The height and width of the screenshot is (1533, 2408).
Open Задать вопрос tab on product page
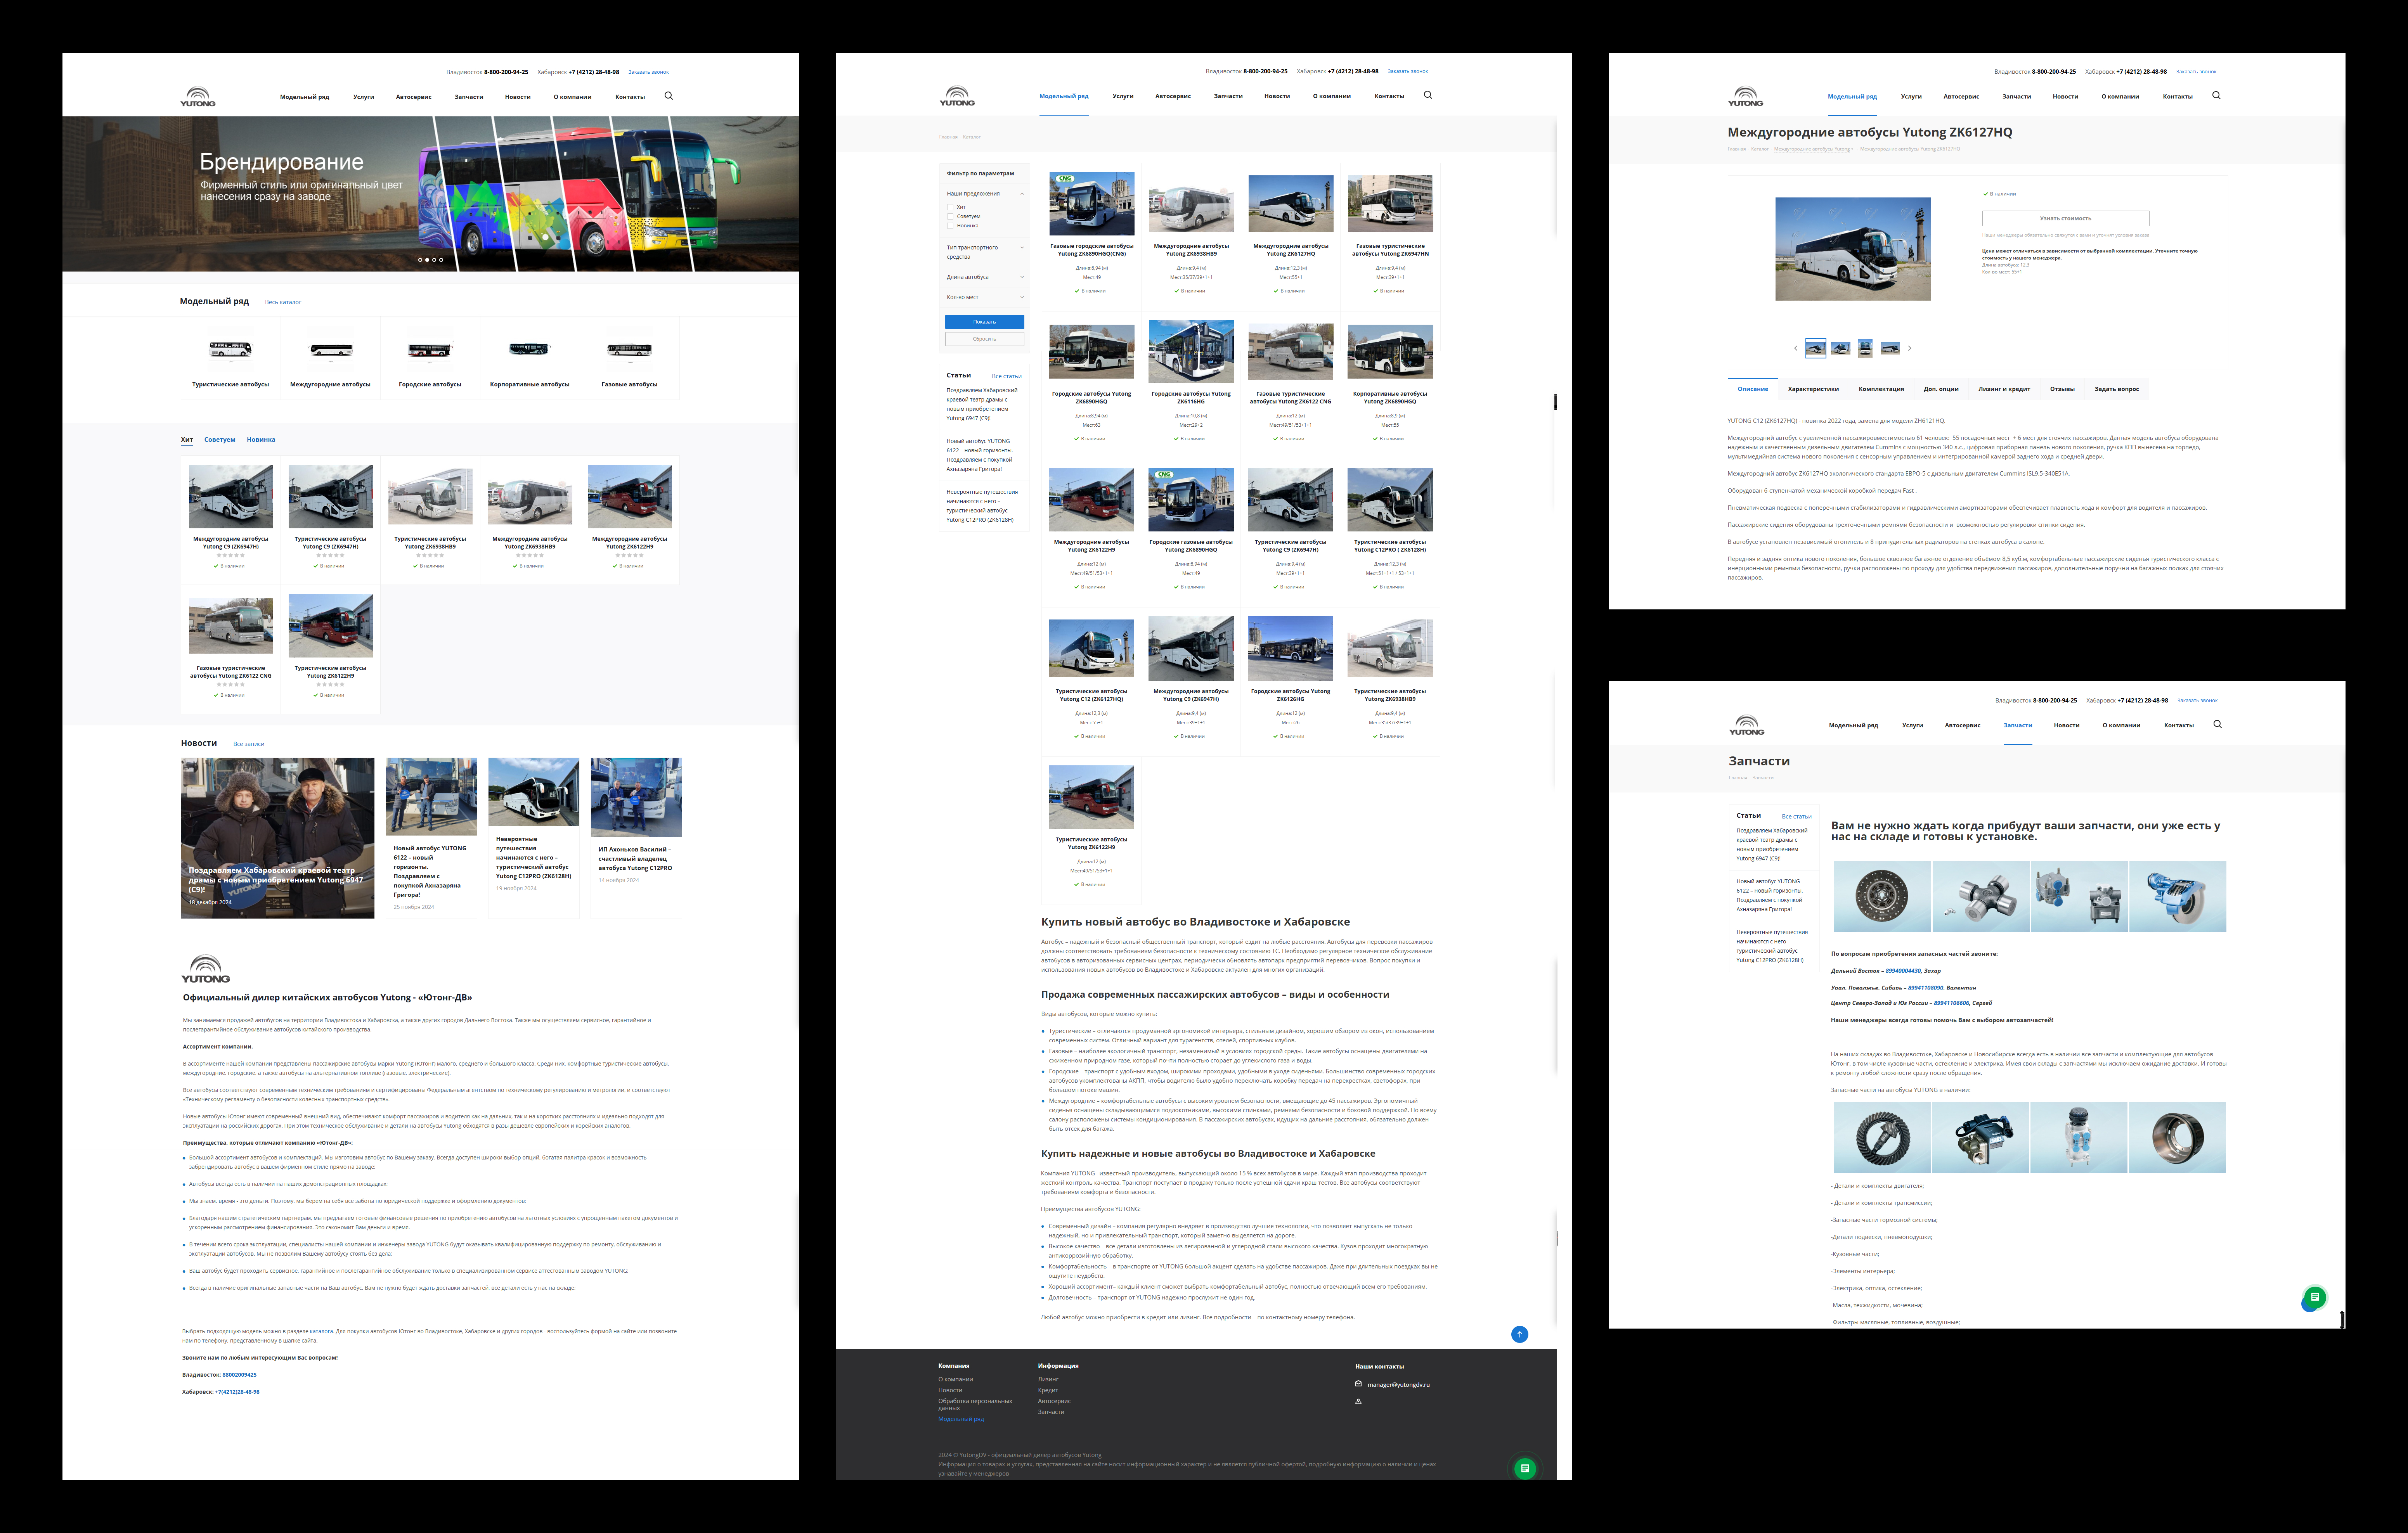[x=2117, y=389]
